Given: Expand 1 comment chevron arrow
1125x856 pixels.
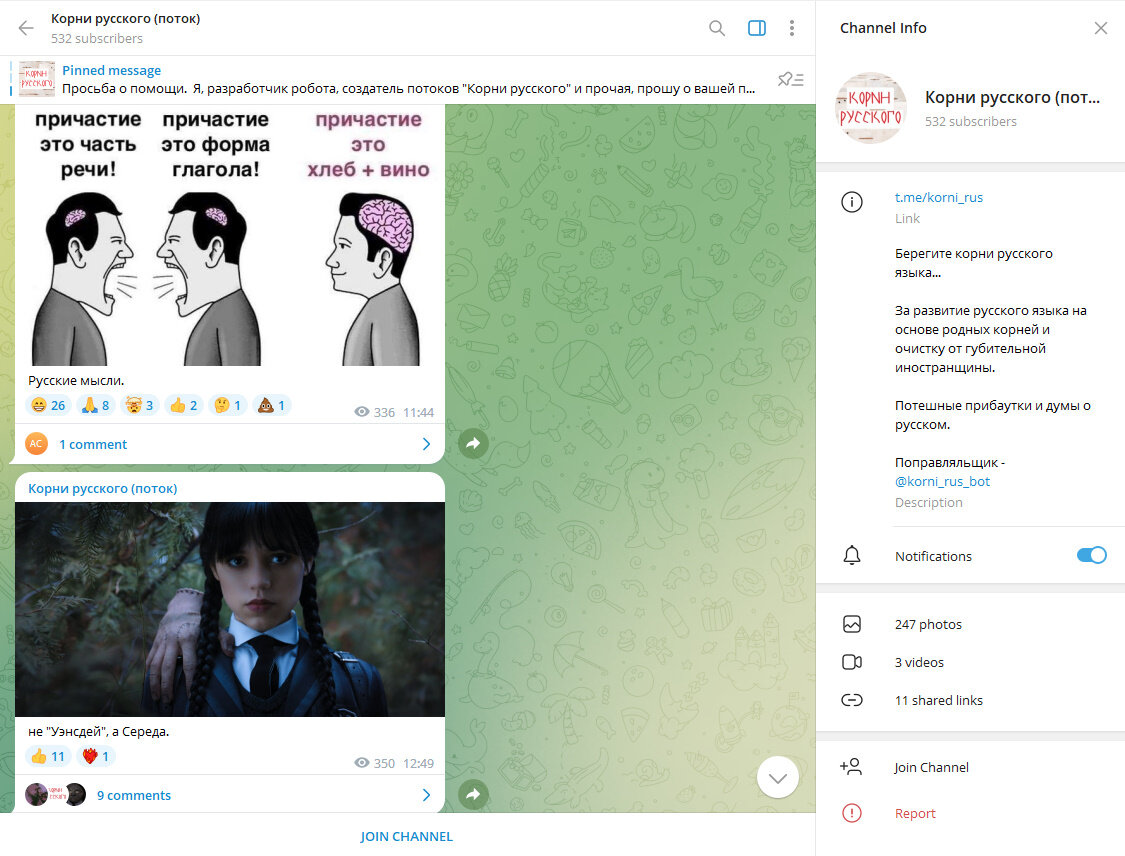Looking at the screenshot, I should point(426,444).
